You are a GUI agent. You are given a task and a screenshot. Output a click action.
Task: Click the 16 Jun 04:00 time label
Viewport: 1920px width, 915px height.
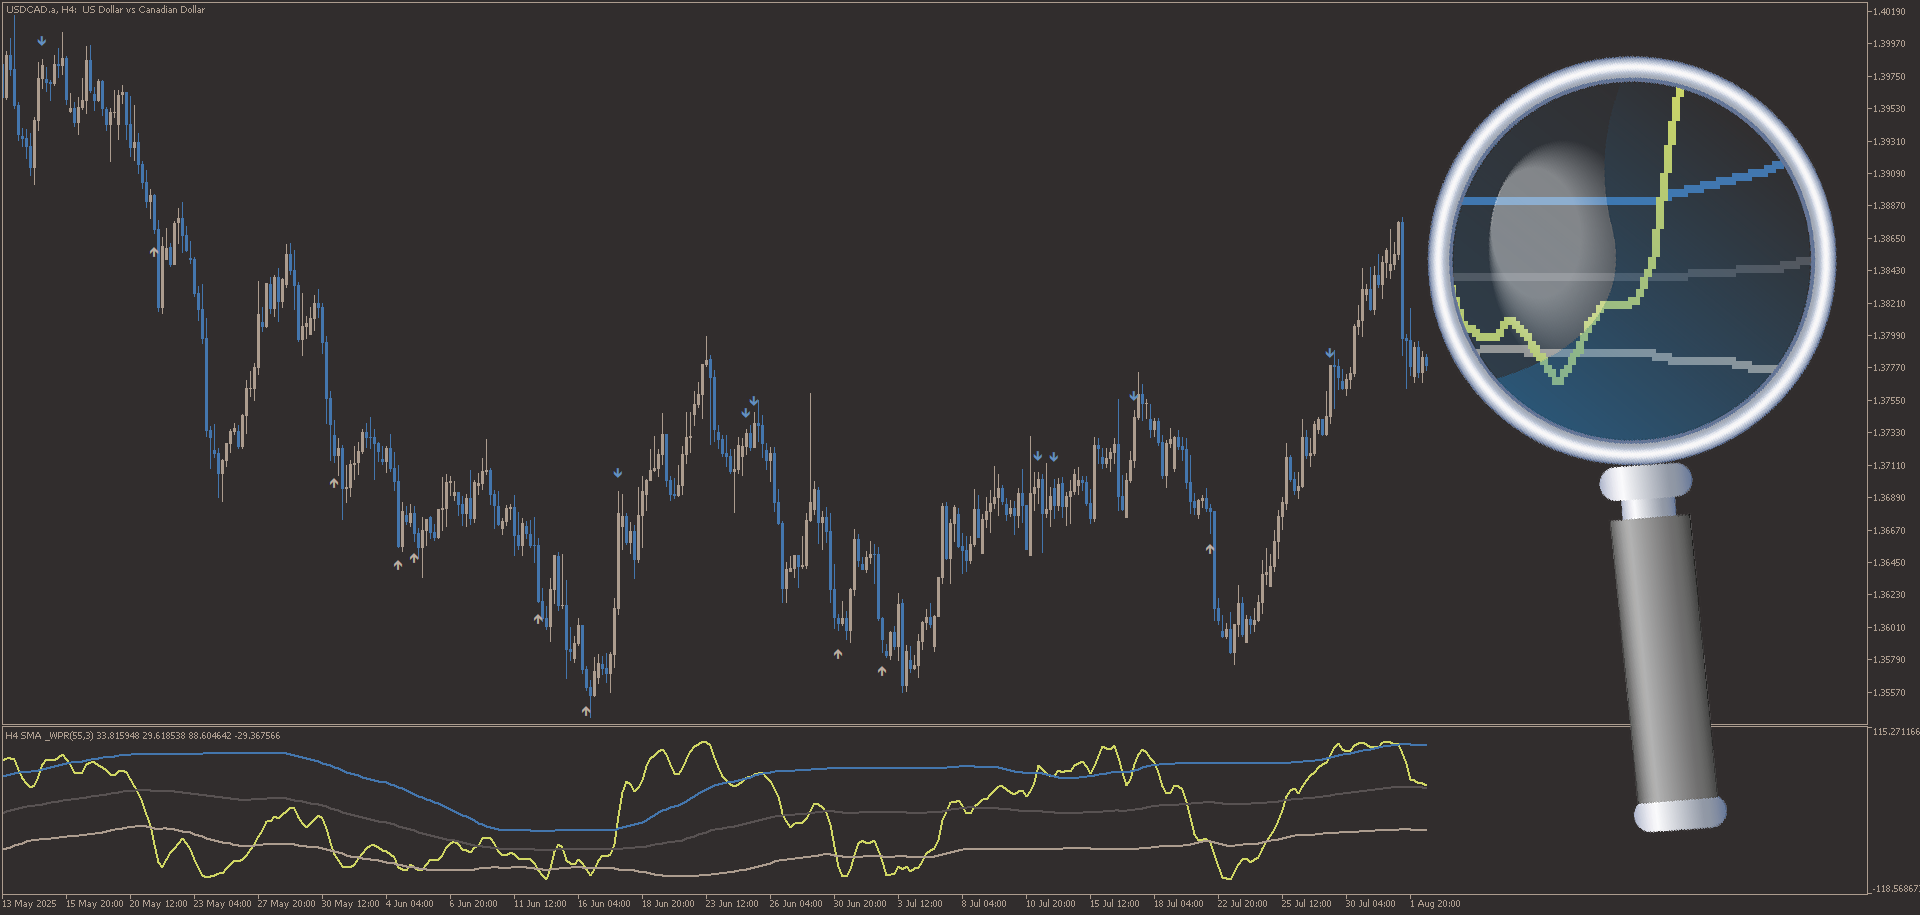[x=604, y=904]
